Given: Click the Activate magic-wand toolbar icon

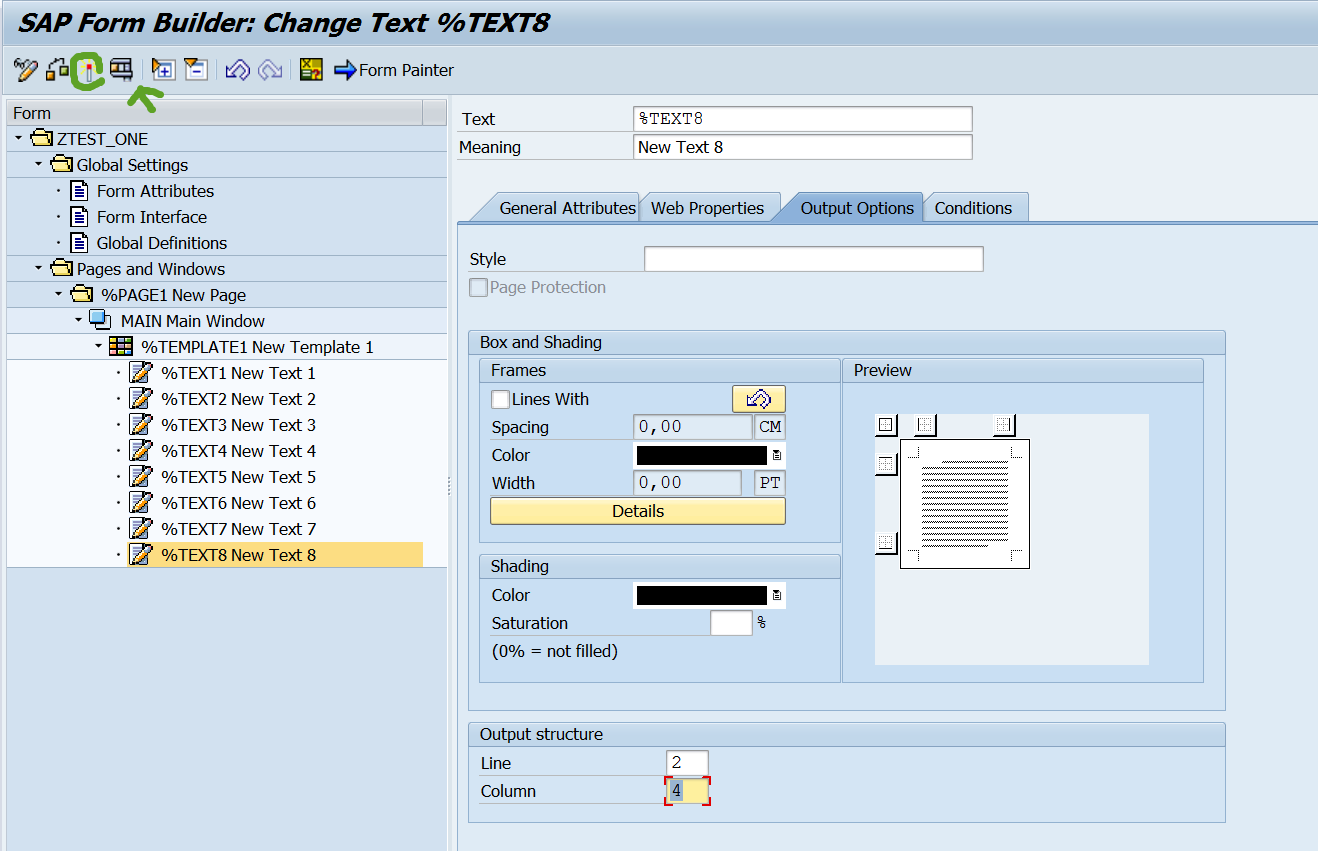Looking at the screenshot, I should (90, 70).
